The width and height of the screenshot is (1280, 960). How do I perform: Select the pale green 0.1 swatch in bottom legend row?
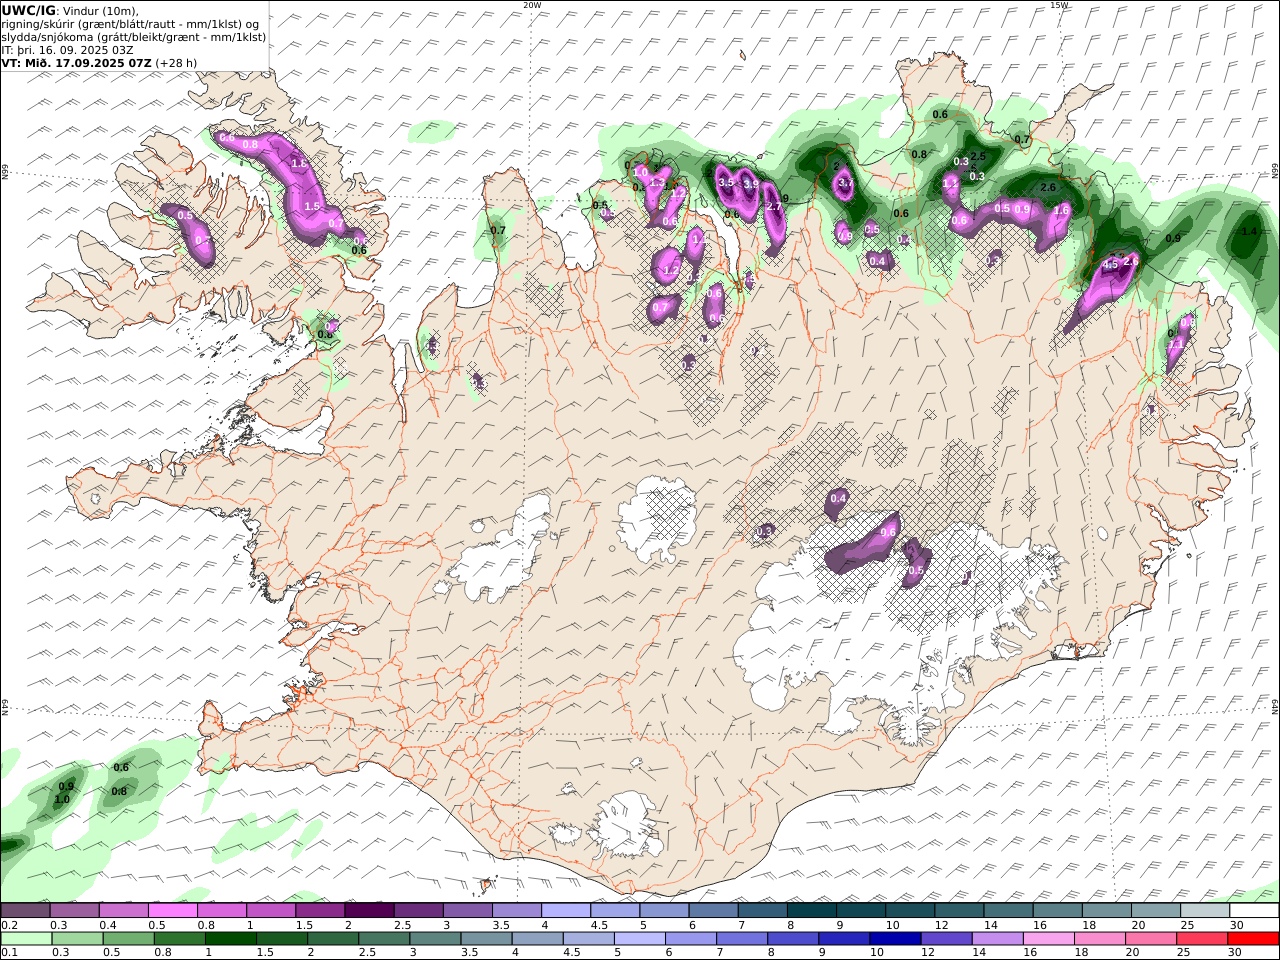point(26,939)
